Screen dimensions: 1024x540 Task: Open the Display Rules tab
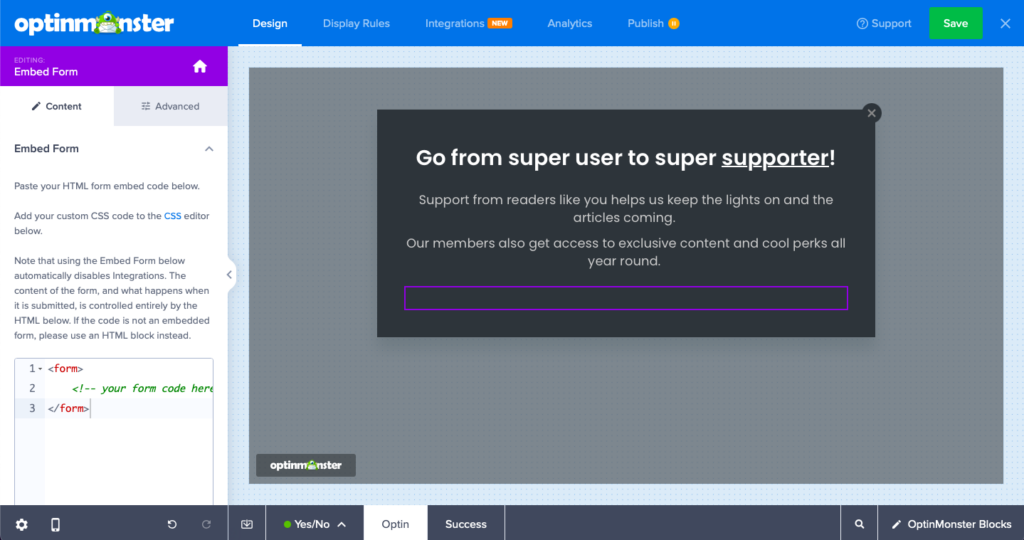(356, 24)
